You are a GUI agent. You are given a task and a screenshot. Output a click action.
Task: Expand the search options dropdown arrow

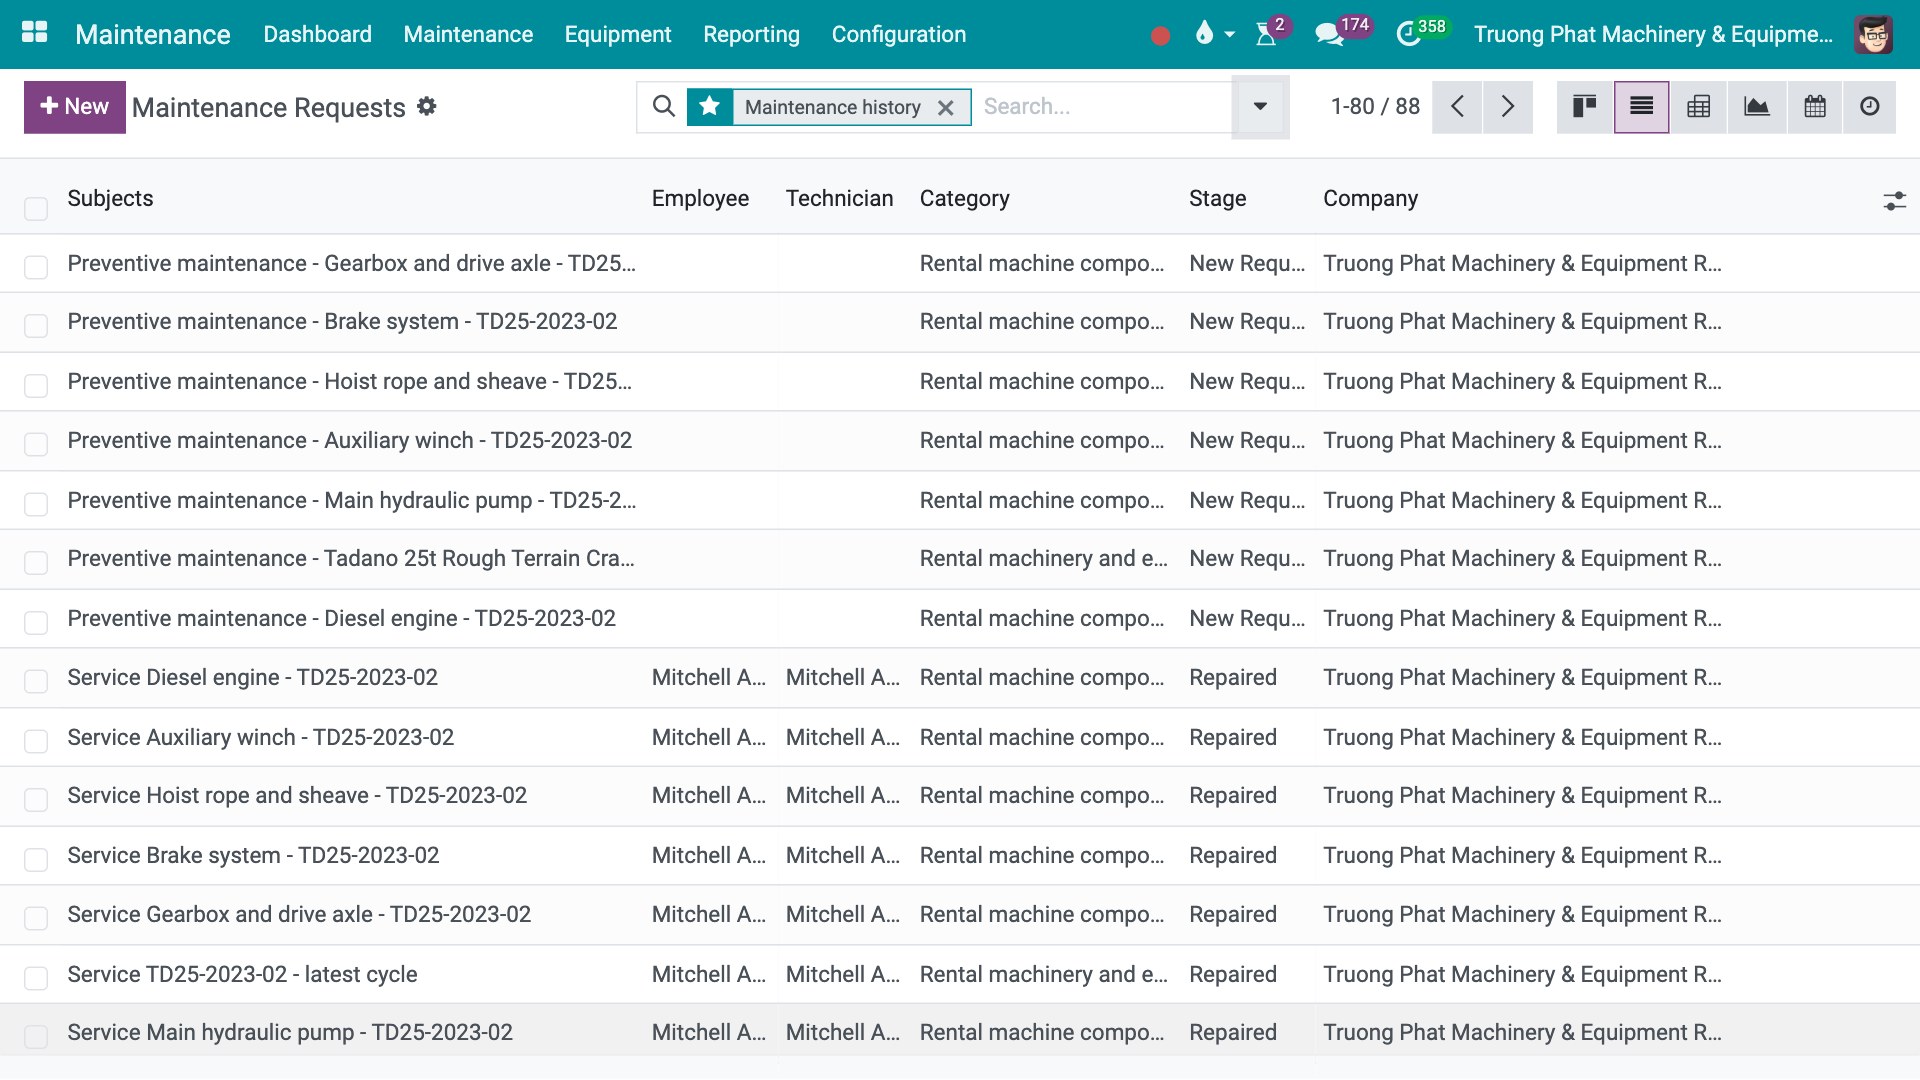click(1260, 107)
